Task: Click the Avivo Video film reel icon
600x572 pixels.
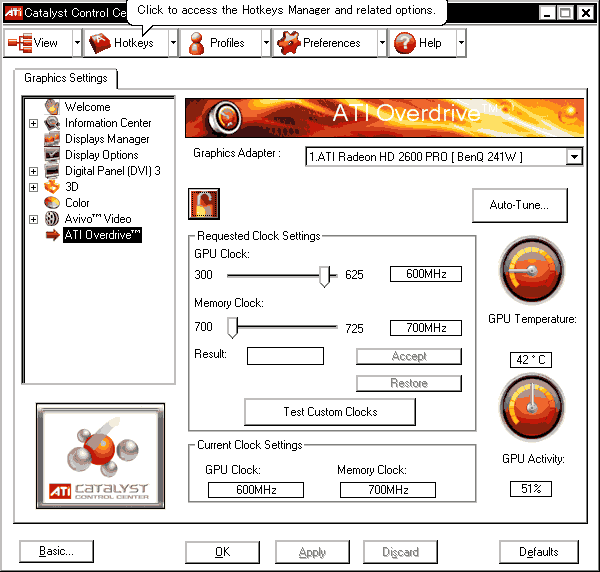Action: 52,219
